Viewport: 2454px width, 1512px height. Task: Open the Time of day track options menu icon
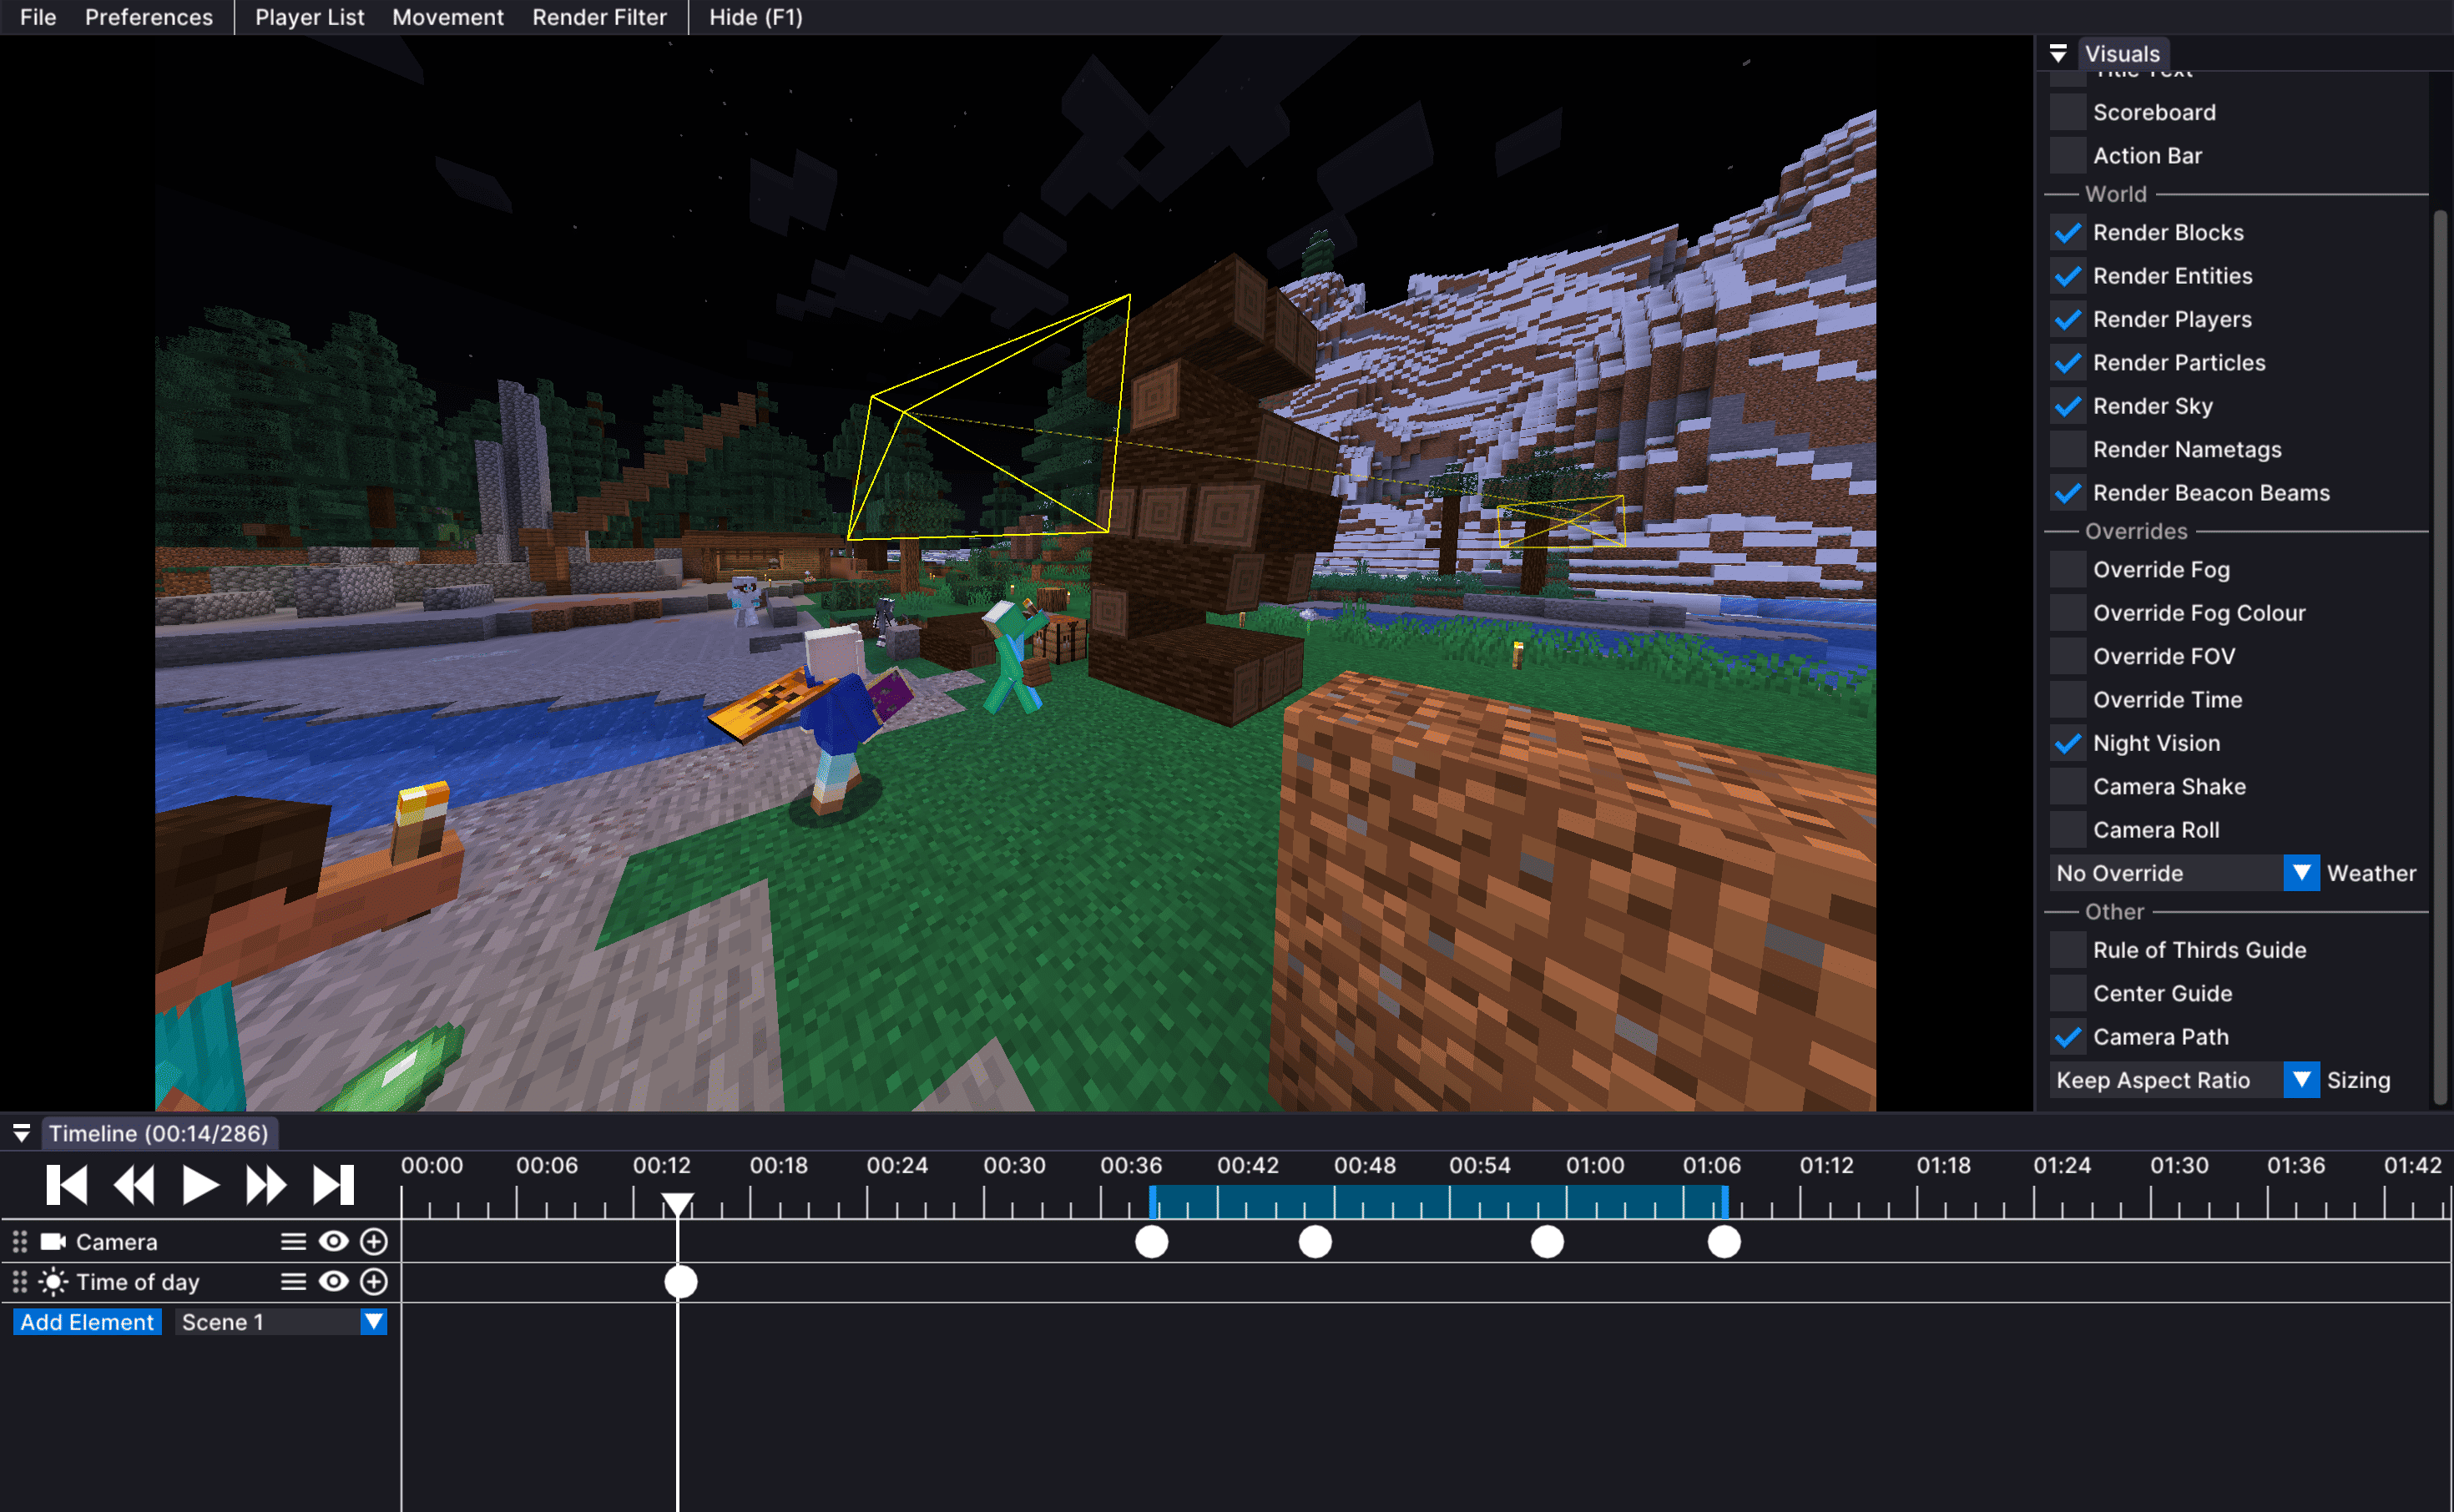293,1282
